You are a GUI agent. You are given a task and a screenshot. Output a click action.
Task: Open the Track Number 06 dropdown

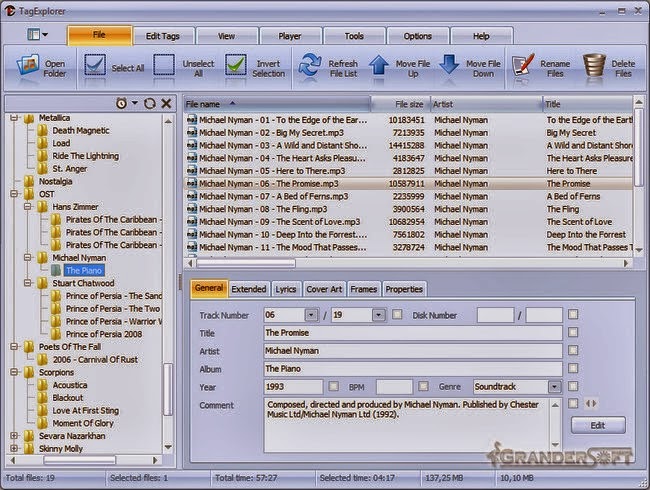[x=311, y=315]
